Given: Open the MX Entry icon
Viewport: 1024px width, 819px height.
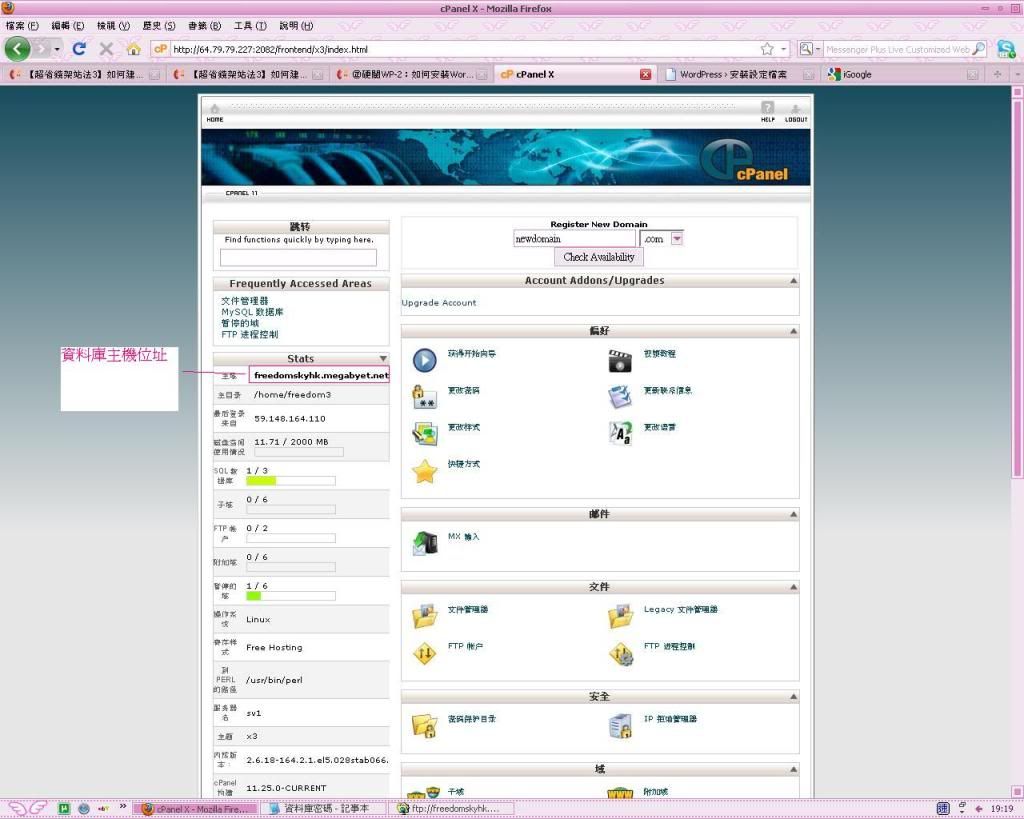Looking at the screenshot, I should tap(424, 543).
